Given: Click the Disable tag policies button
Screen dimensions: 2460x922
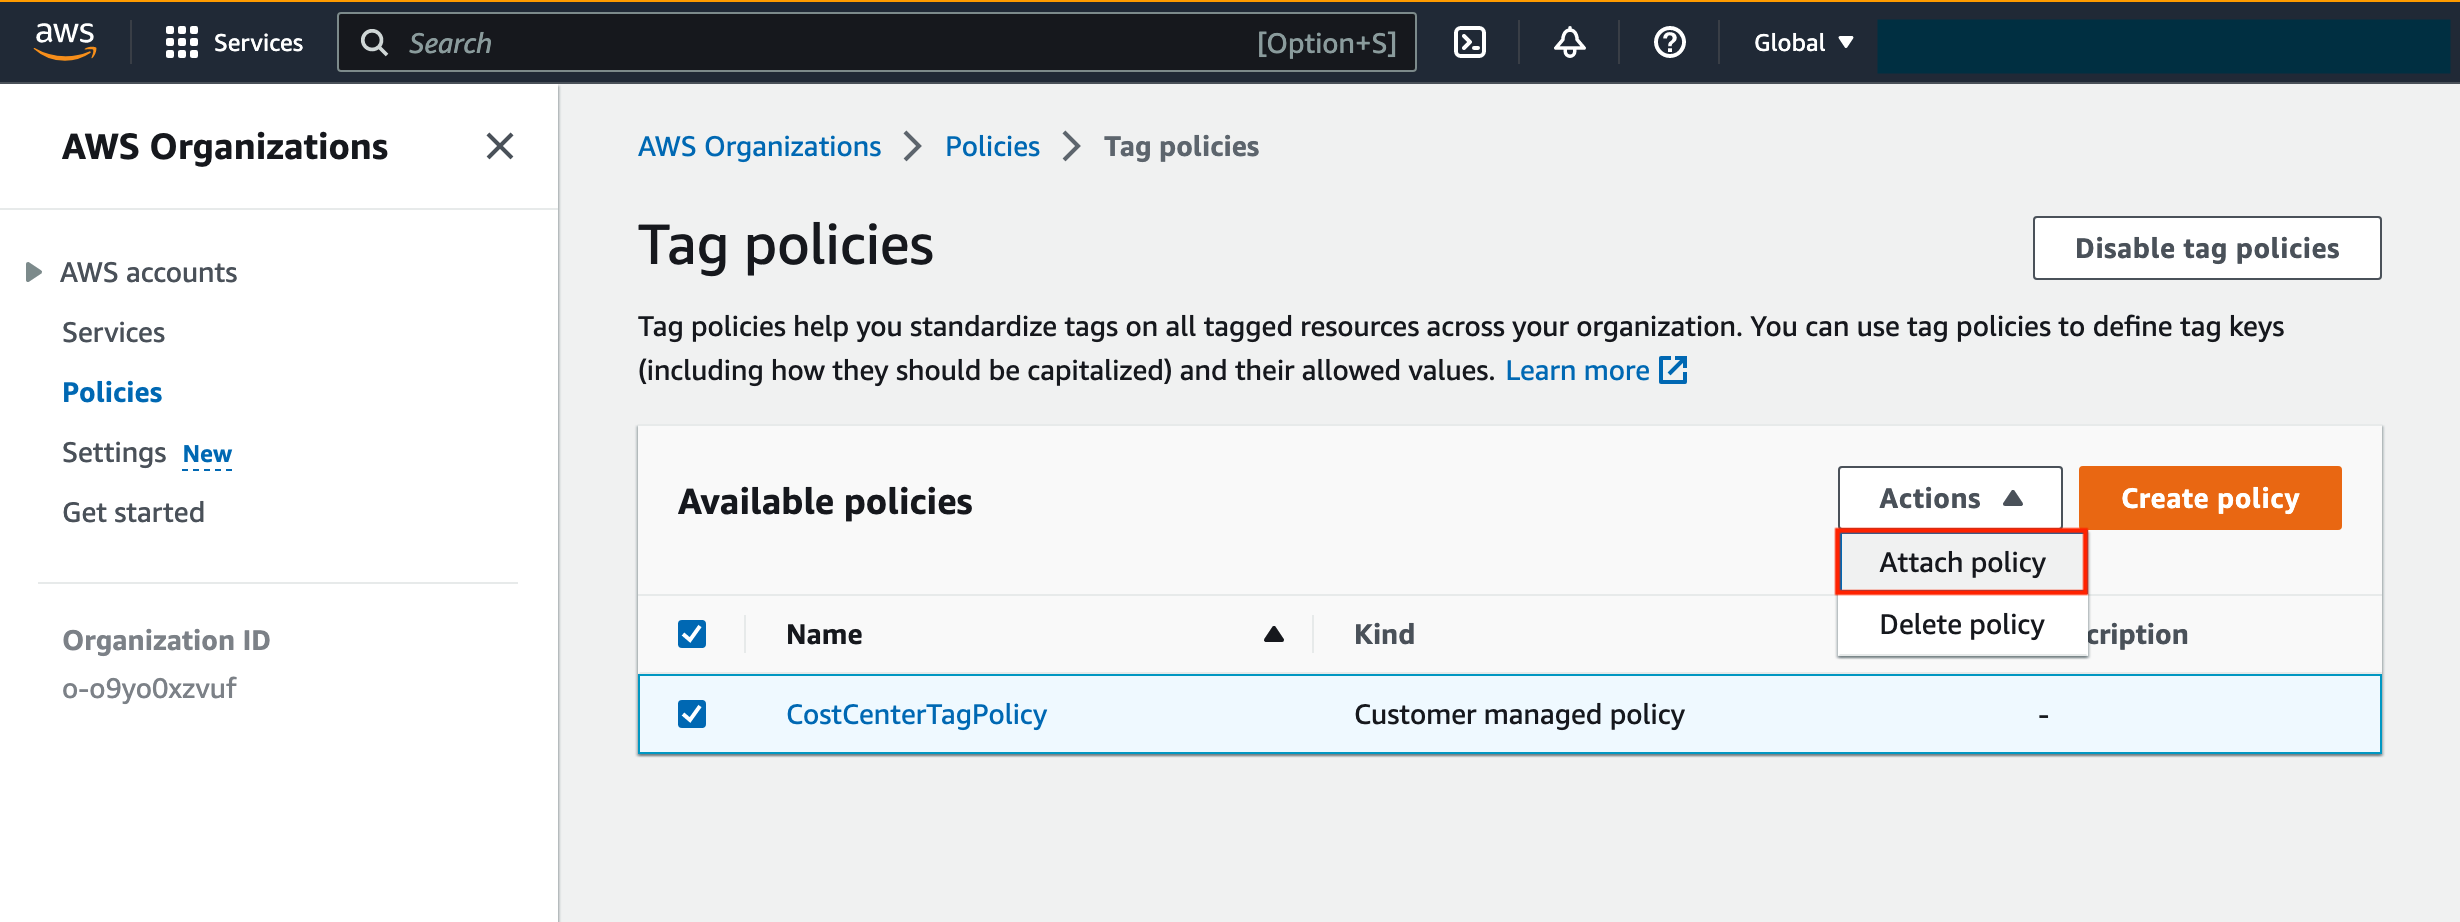Looking at the screenshot, I should tap(2206, 248).
